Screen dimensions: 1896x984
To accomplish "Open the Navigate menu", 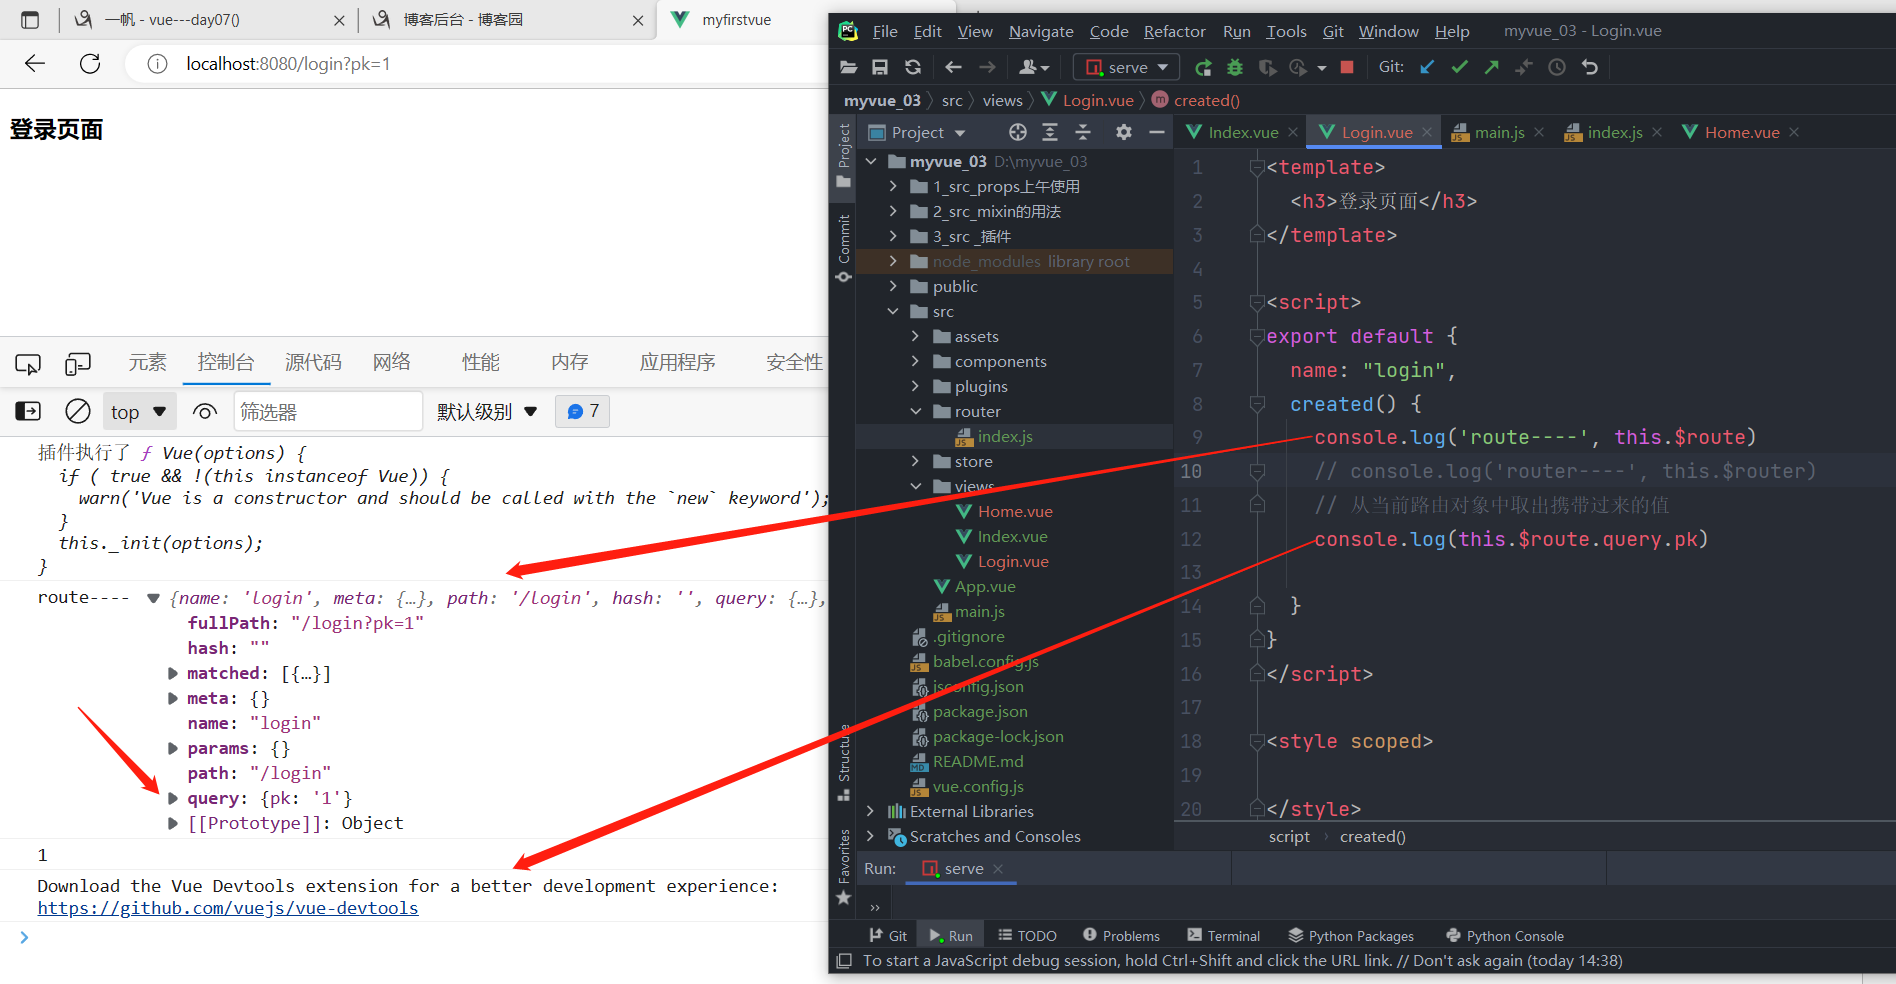I will (x=1041, y=31).
